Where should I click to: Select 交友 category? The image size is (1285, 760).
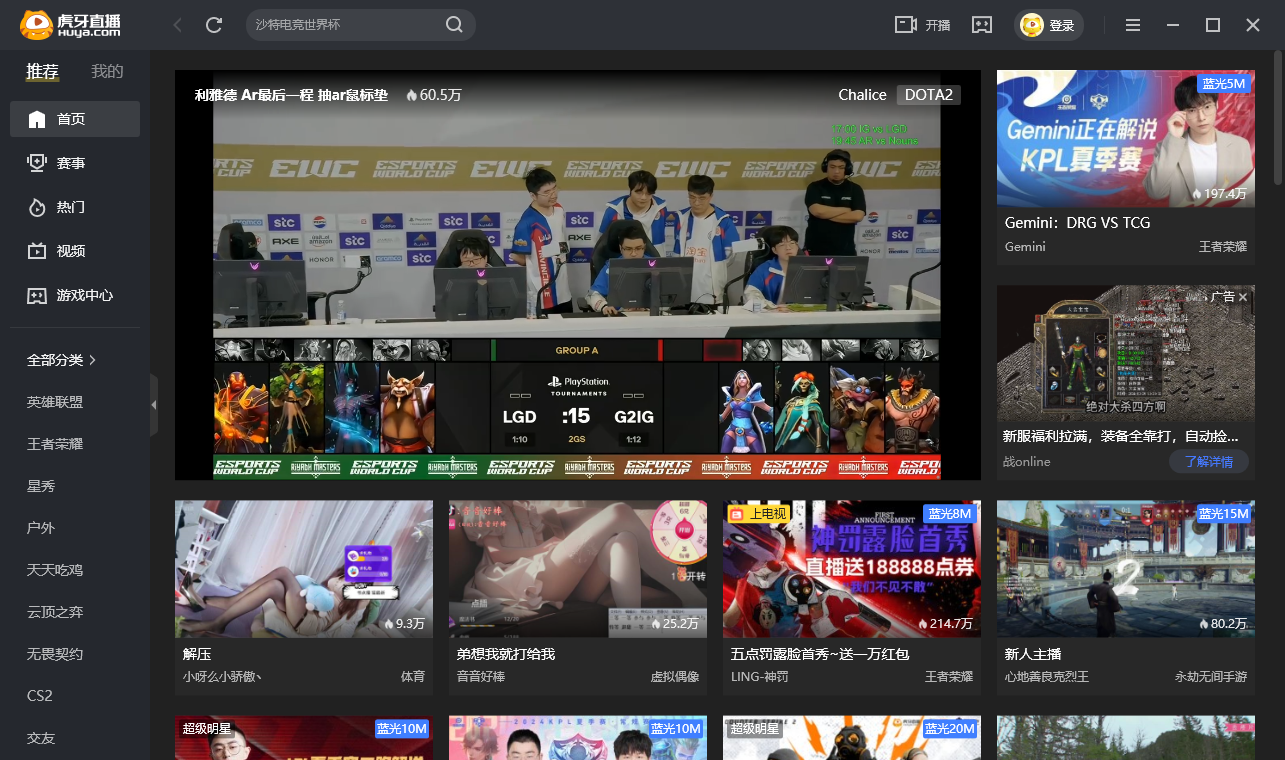[41, 738]
